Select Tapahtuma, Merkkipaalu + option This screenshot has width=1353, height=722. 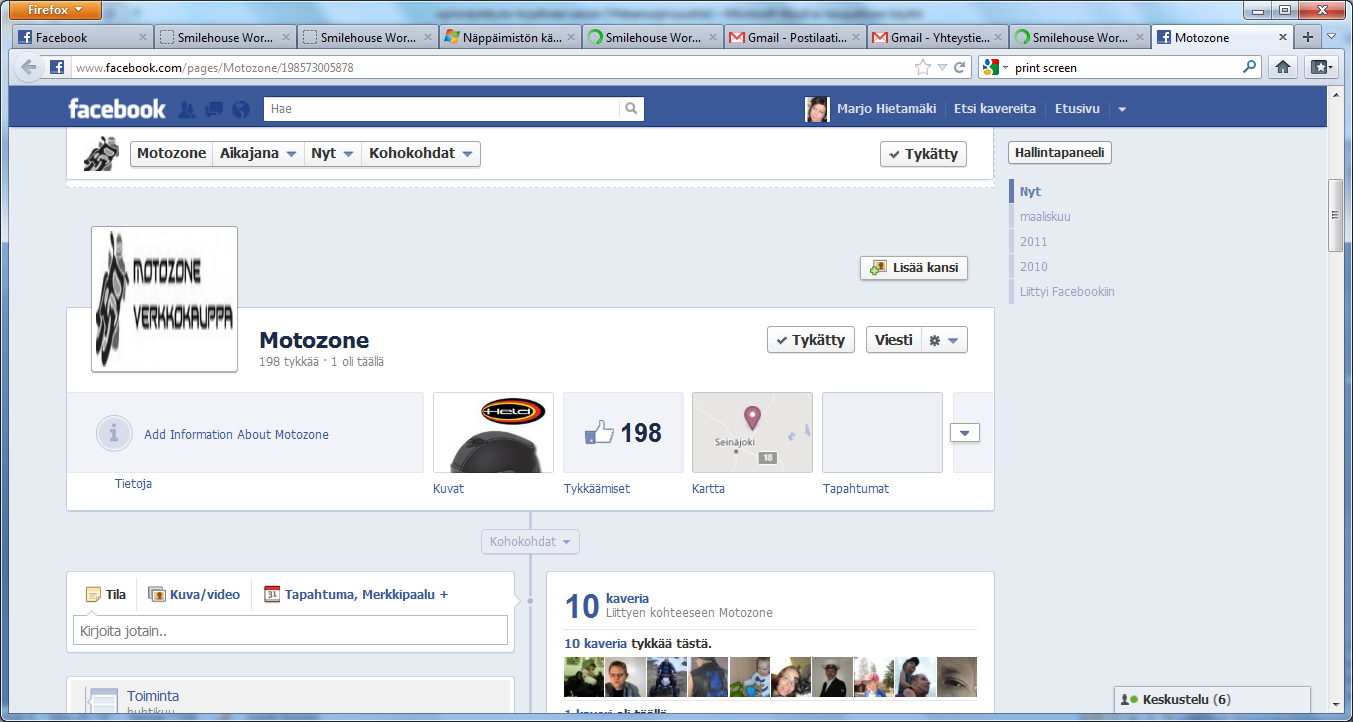click(356, 595)
